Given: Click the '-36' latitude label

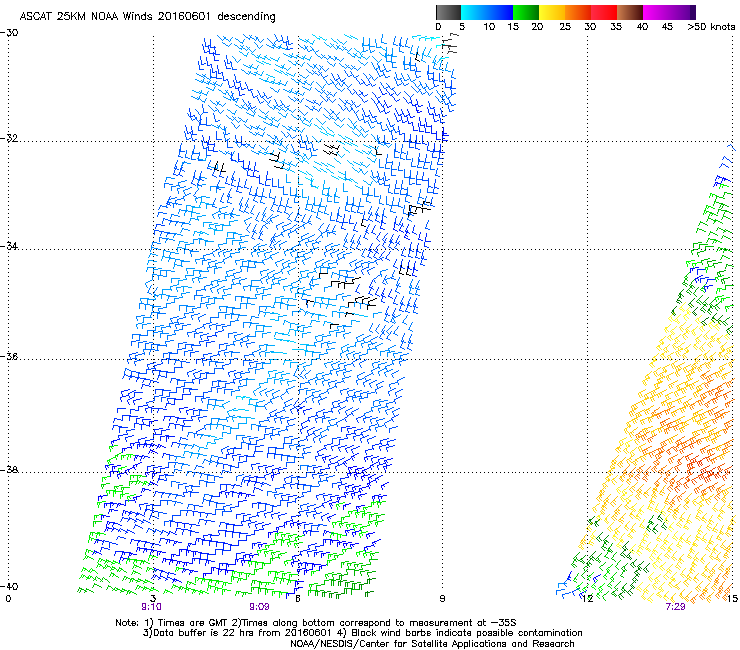Looking at the screenshot, I should tap(9, 356).
